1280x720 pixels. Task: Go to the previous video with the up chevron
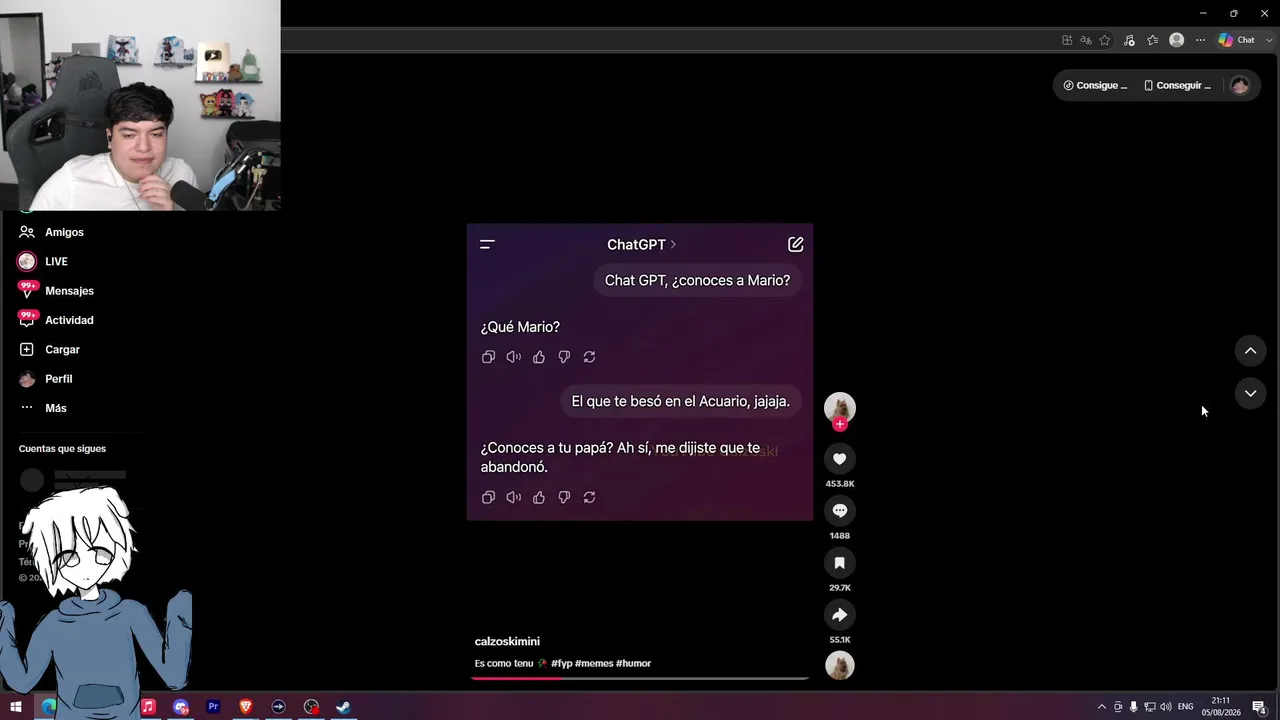pos(1250,351)
